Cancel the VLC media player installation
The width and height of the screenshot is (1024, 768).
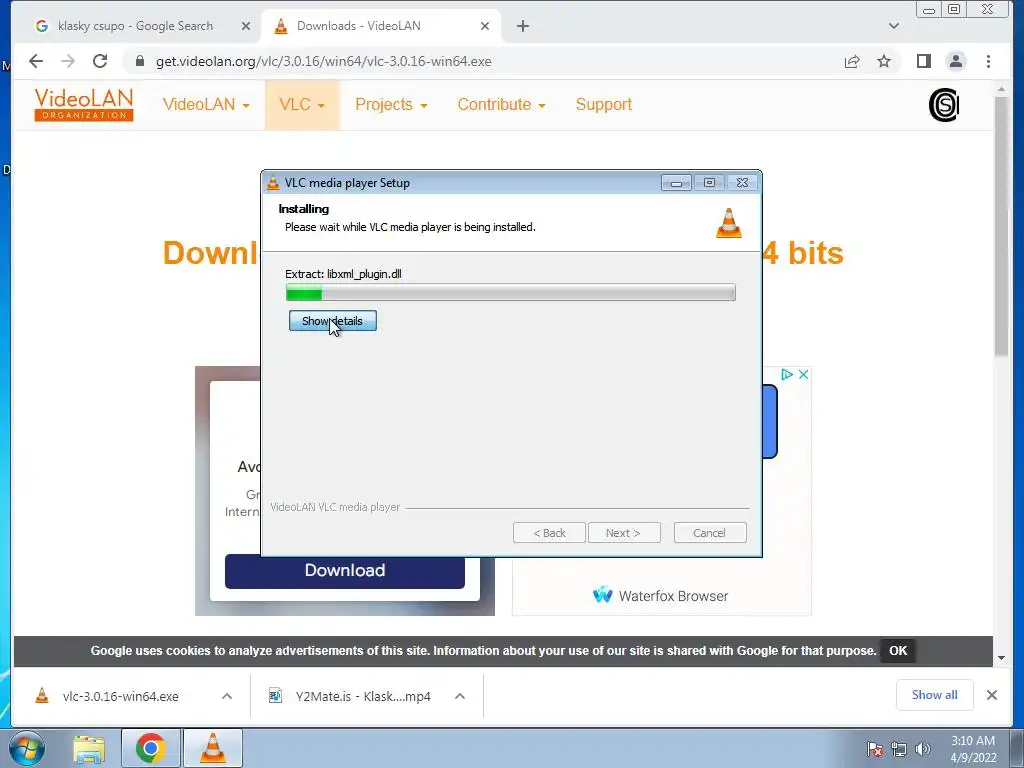coord(709,533)
